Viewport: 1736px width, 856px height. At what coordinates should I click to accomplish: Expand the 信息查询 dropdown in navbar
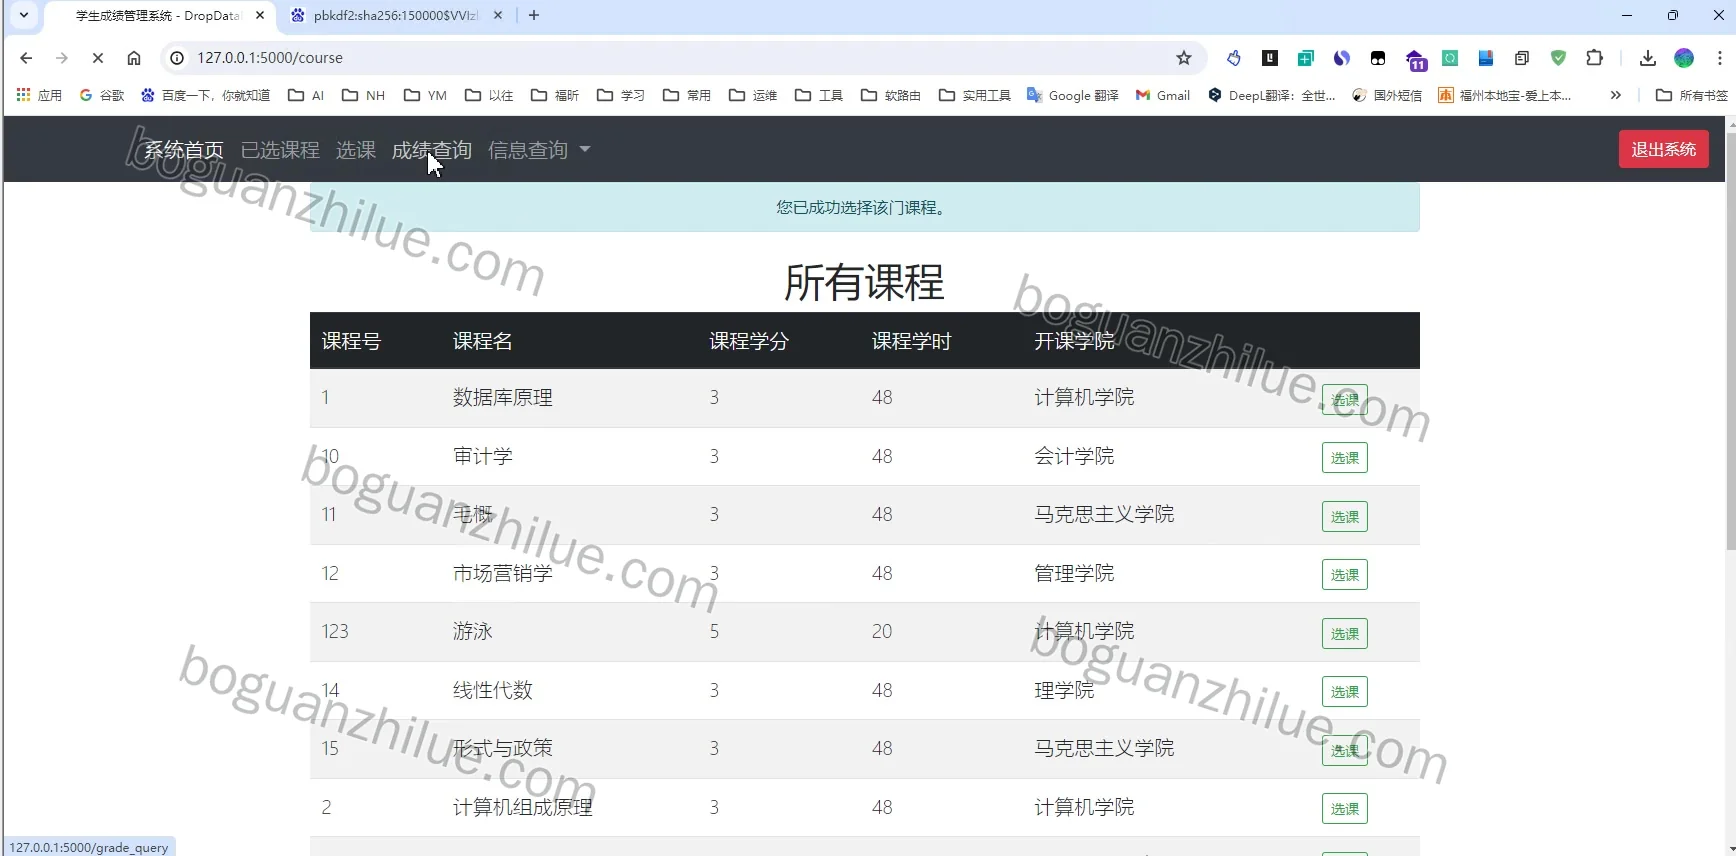coord(539,150)
